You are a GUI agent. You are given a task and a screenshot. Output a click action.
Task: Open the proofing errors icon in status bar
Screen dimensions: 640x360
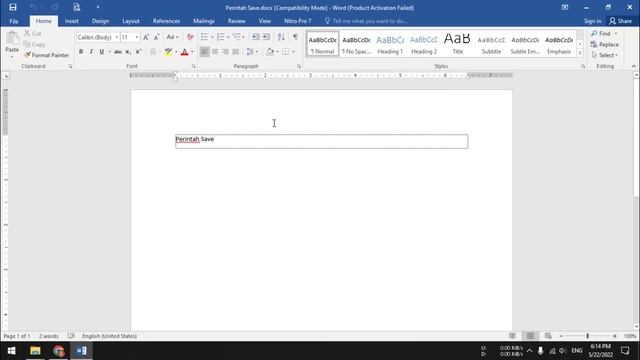tap(71, 336)
